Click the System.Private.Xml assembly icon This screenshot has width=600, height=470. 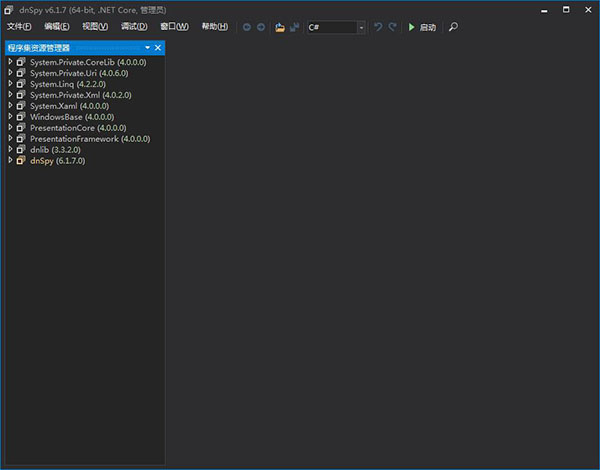coord(21,95)
